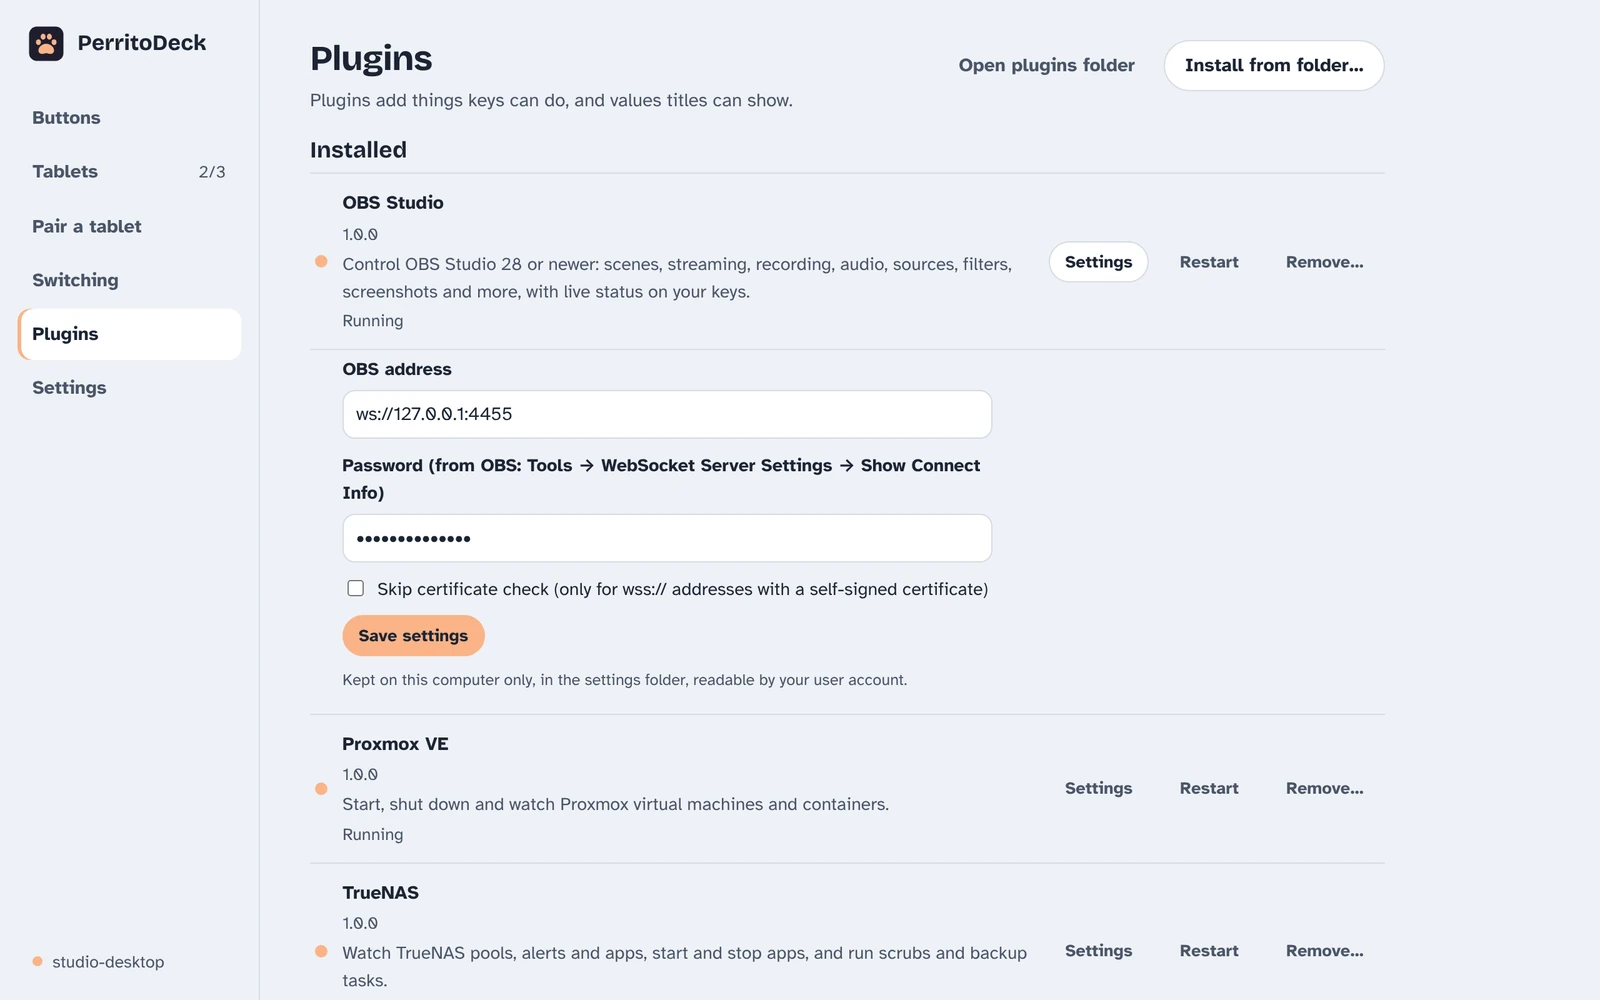
Task: Remove the Proxmox VE plugin
Action: pyautogui.click(x=1324, y=788)
